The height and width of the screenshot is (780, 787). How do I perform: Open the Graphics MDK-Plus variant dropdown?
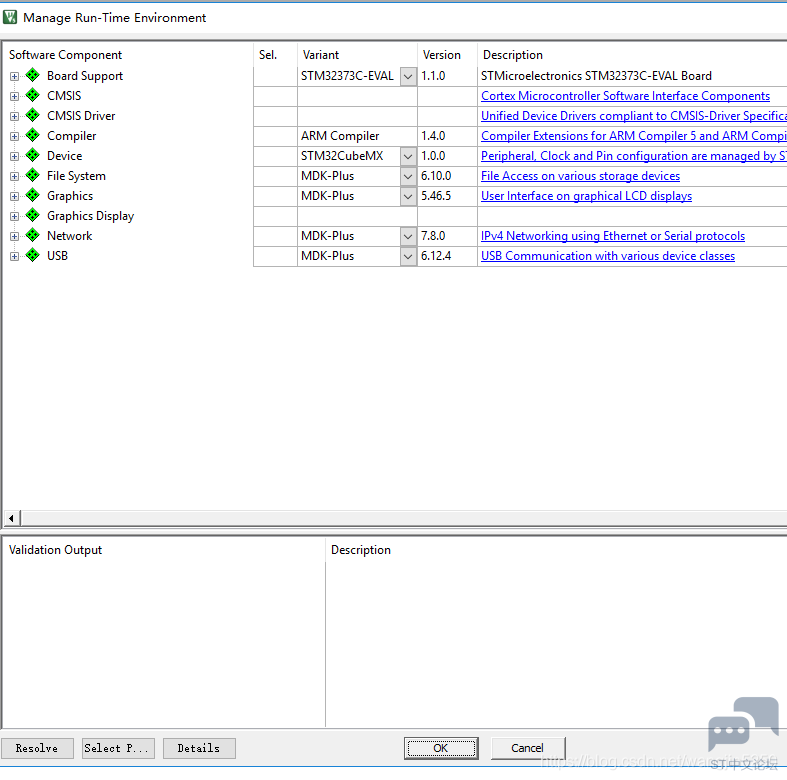(x=408, y=196)
